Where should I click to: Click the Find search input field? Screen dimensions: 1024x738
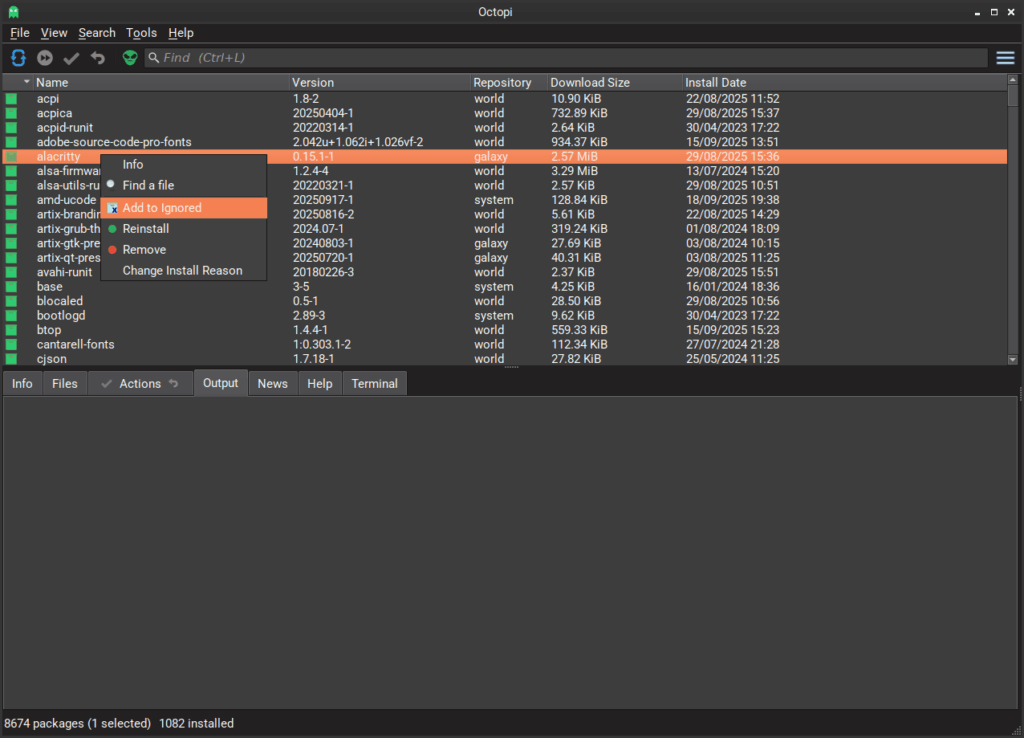[565, 58]
